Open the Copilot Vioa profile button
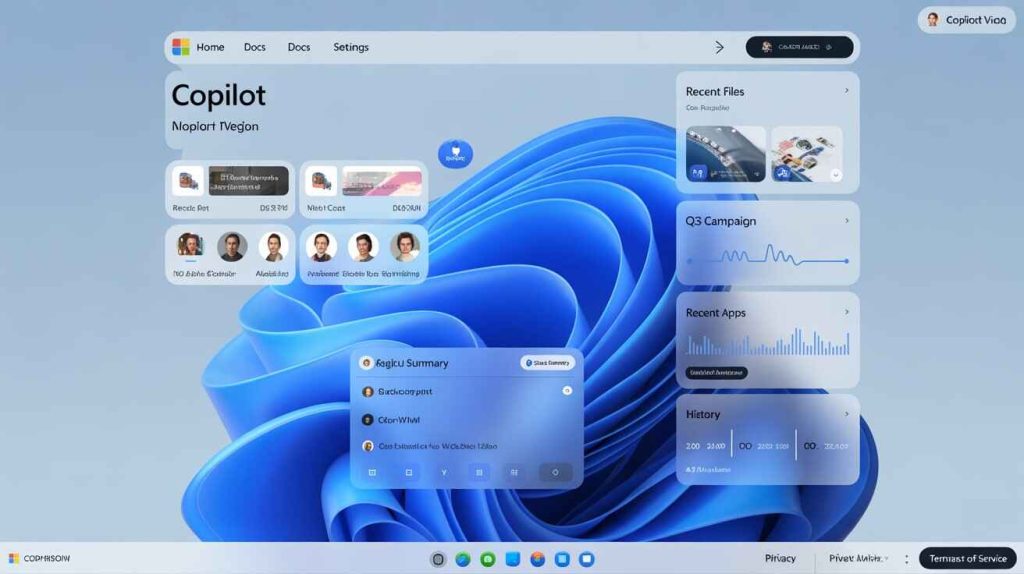The height and width of the screenshot is (574, 1024). [x=967, y=20]
